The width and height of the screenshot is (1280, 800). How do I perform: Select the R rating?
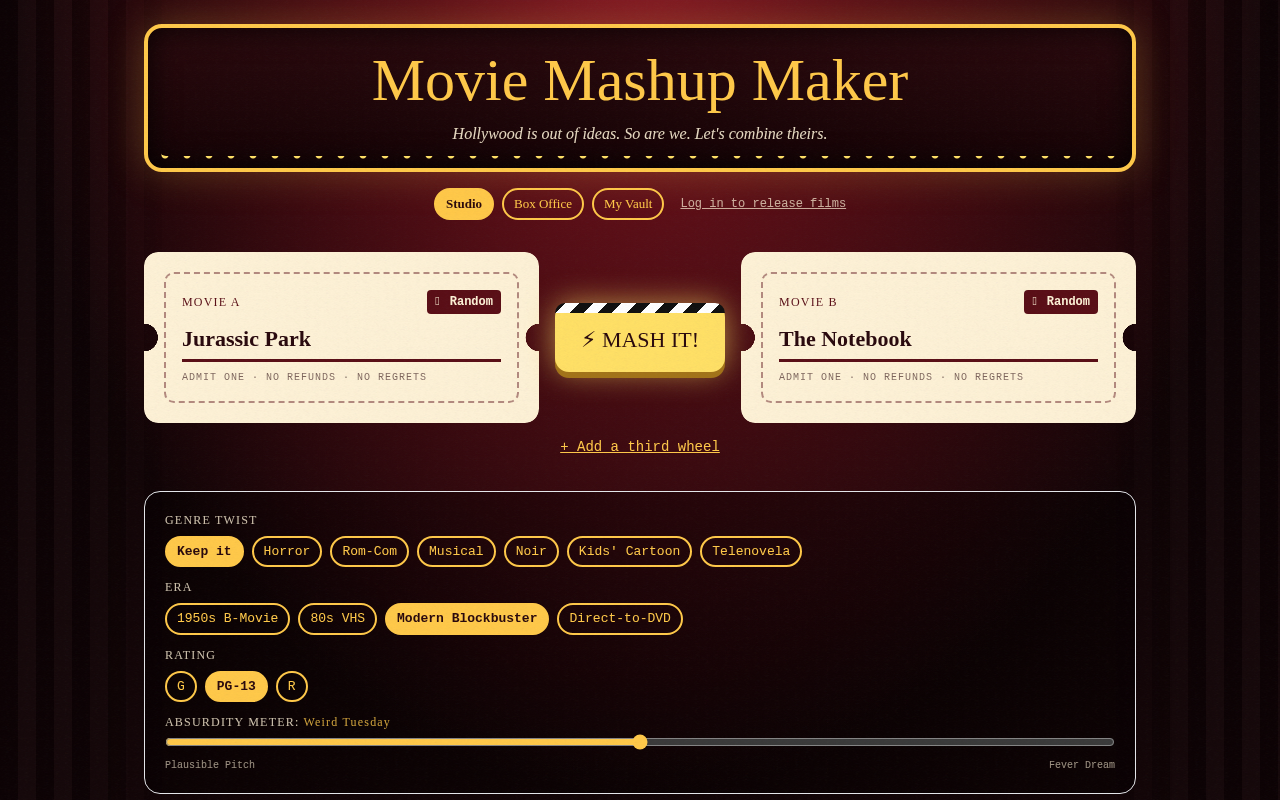click(292, 686)
